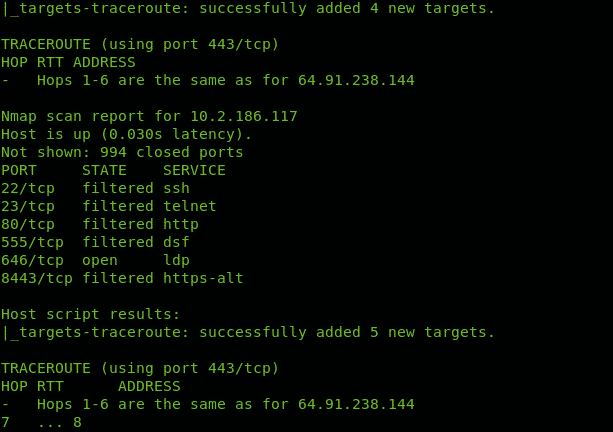This screenshot has width=613, height=432.
Task: Click the 555/tcp port entry
Action: (32, 243)
